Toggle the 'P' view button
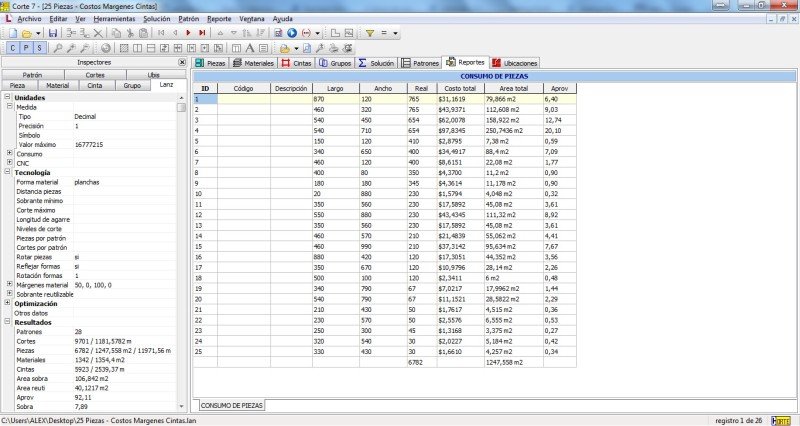 pyautogui.click(x=26, y=48)
